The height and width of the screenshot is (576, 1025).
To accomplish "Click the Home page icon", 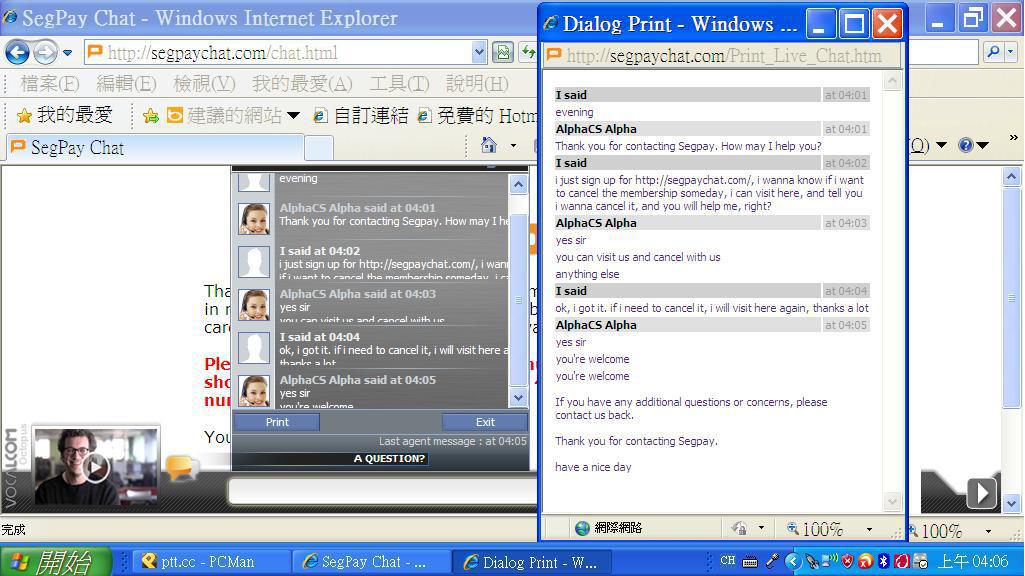I will (x=488, y=145).
